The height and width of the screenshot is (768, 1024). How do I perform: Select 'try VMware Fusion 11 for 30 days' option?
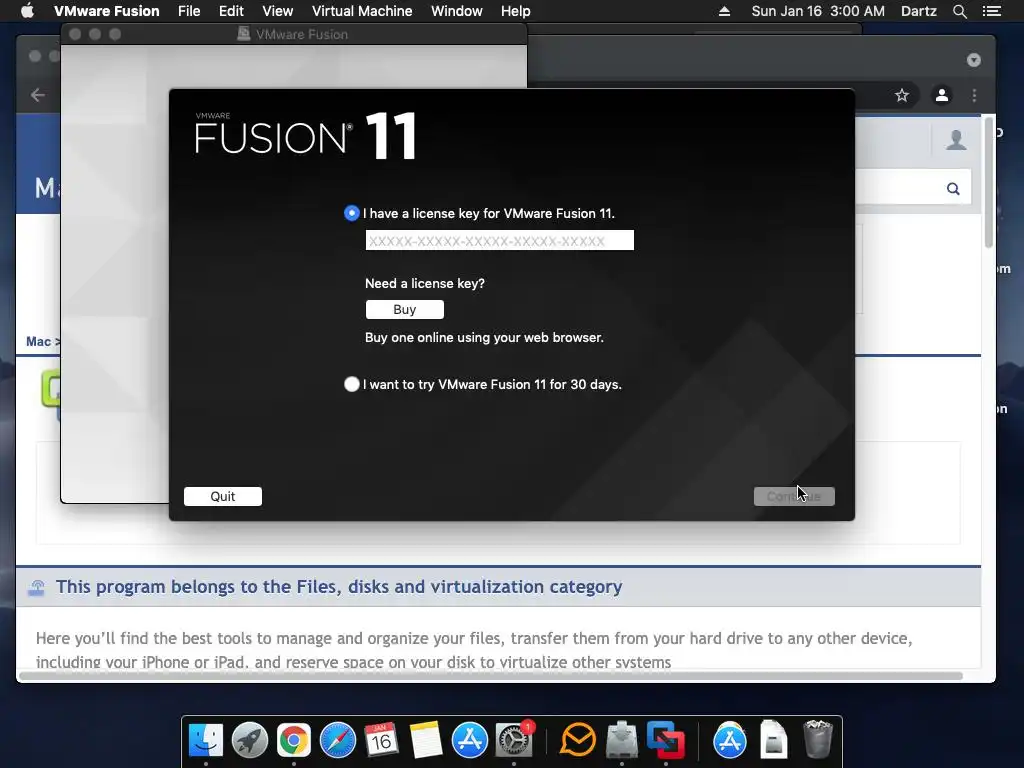(351, 384)
